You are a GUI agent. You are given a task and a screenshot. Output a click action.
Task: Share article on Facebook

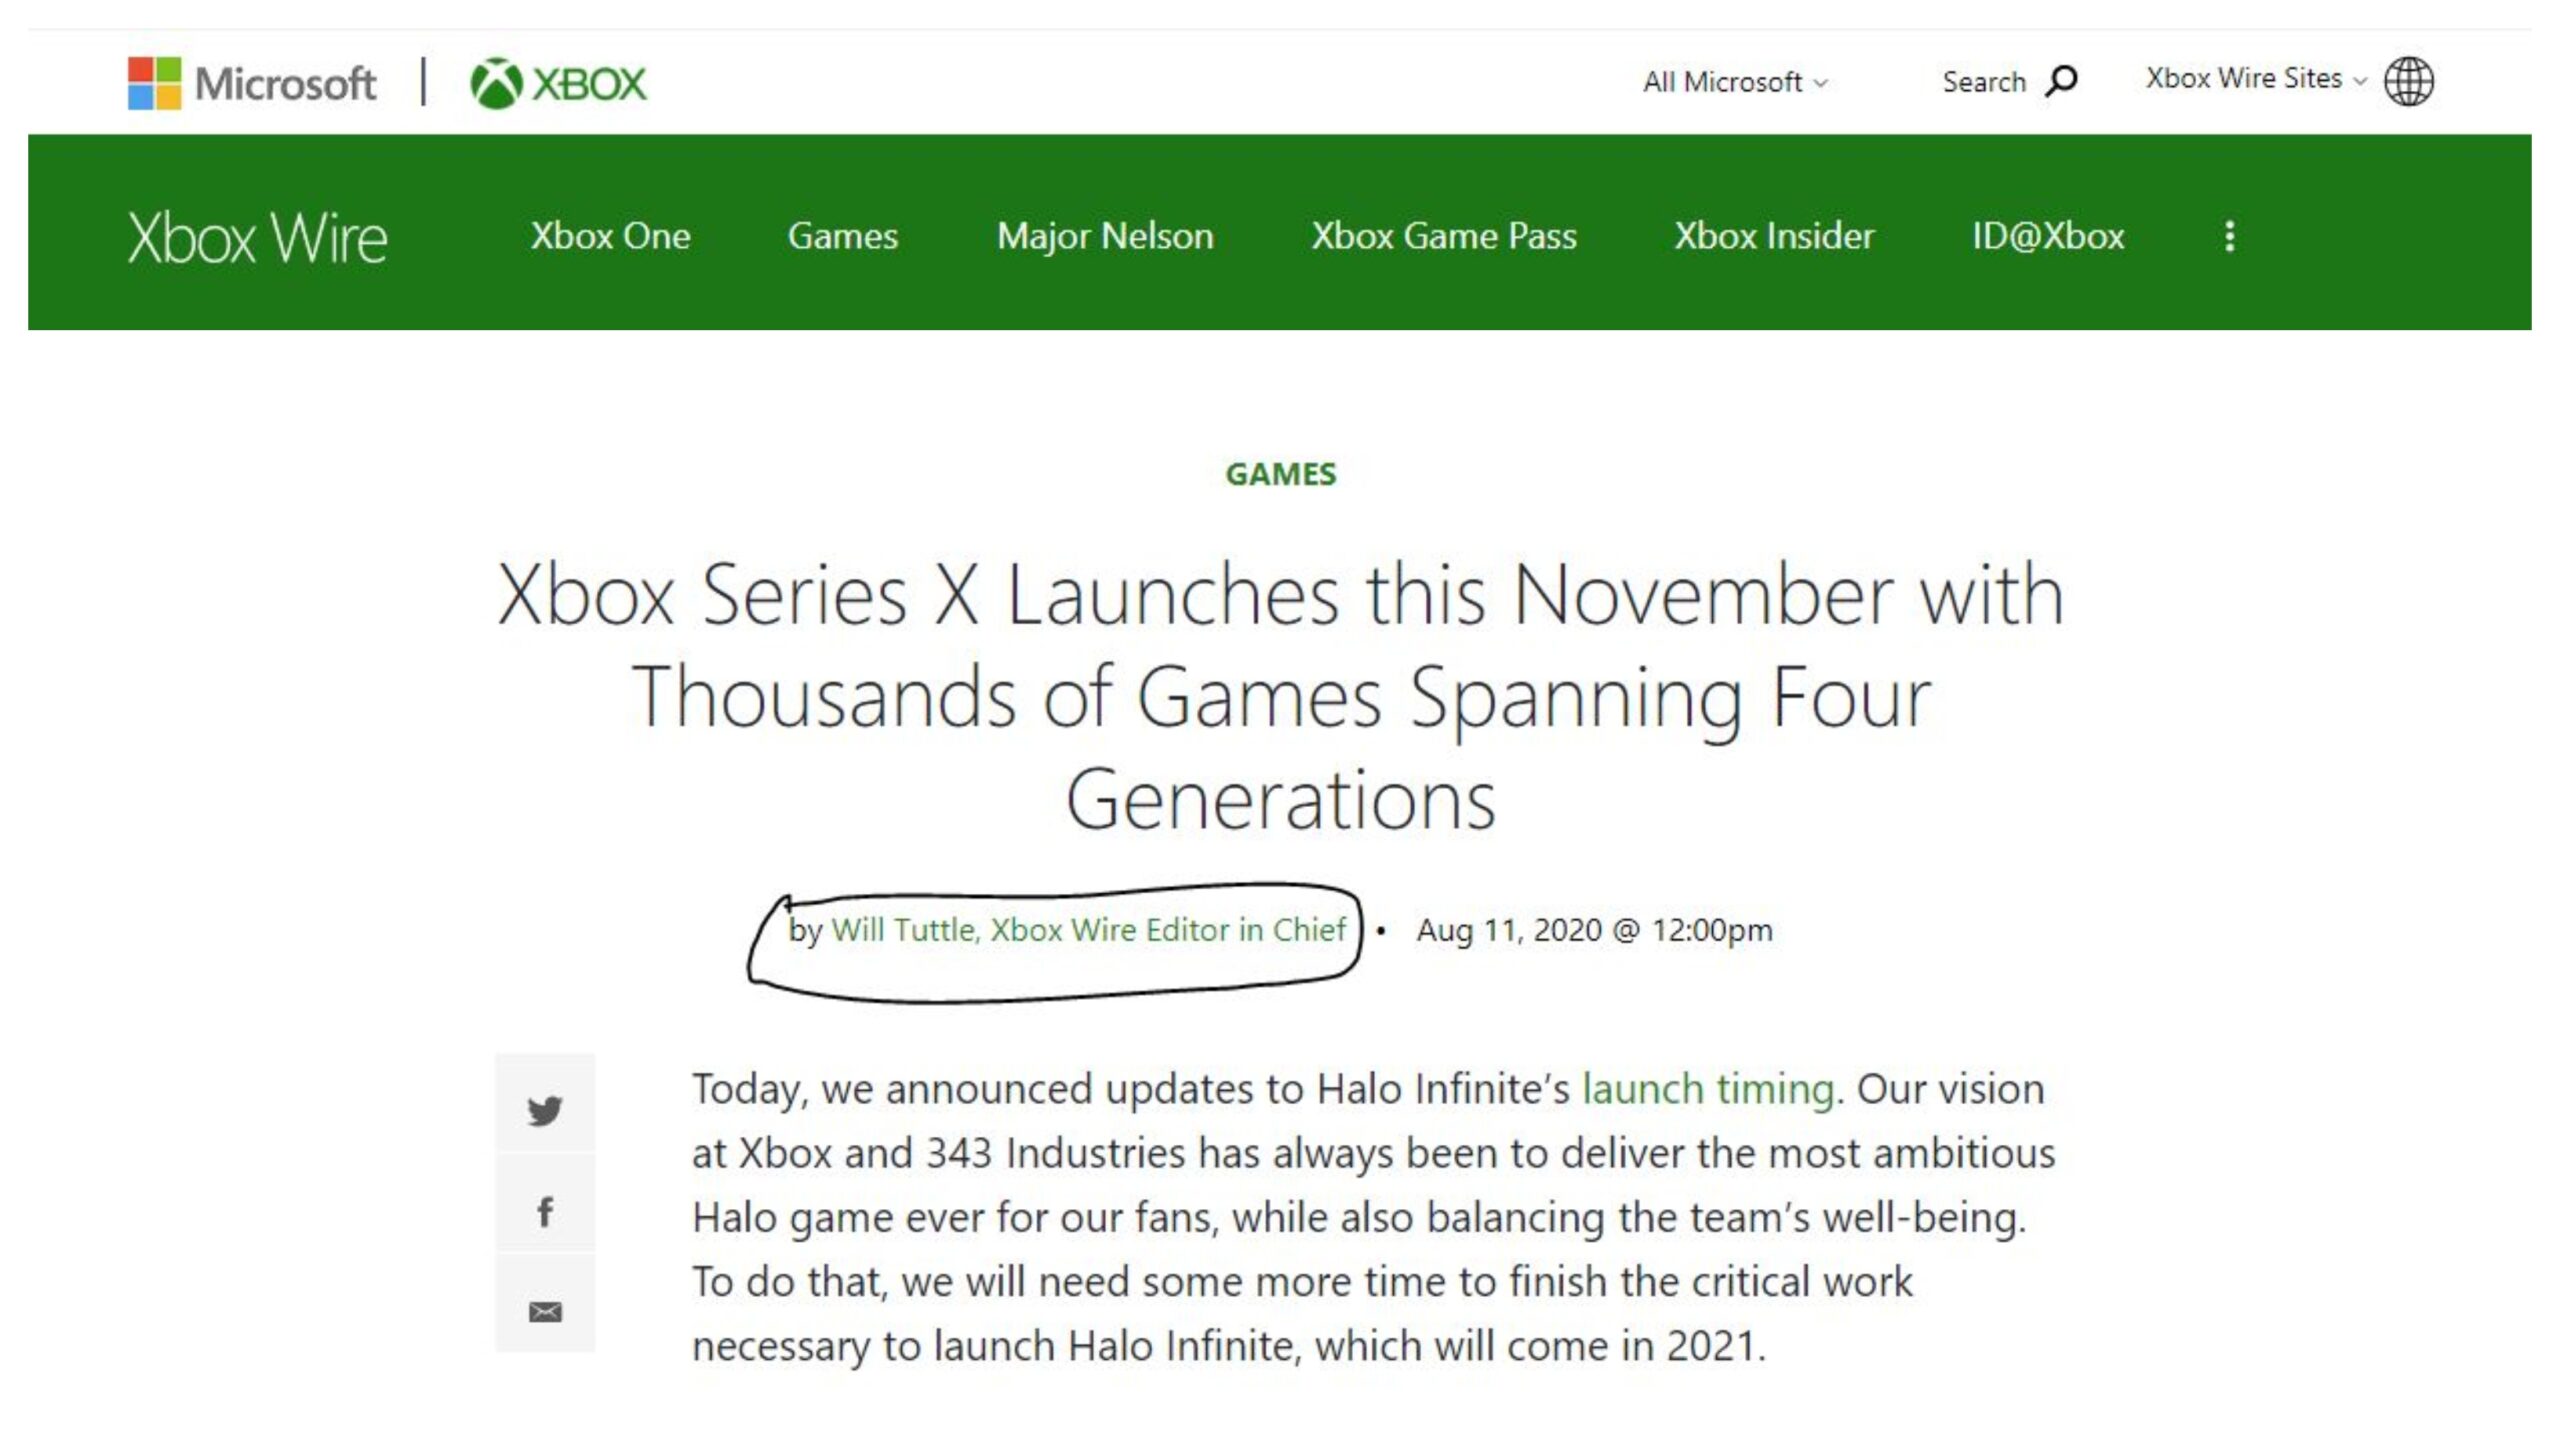(x=545, y=1211)
